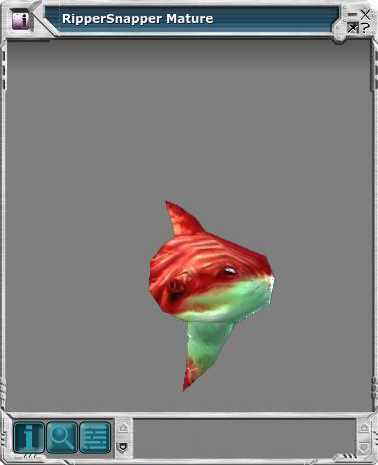Click the RipperSnapper Mature title text

pyautogui.click(x=138, y=19)
